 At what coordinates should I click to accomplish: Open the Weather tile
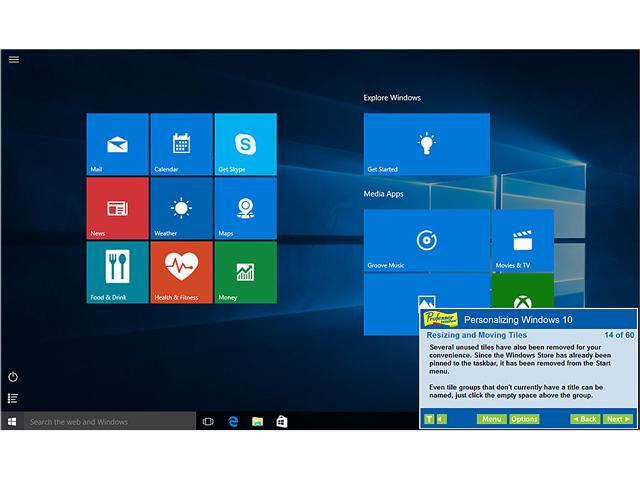coord(181,208)
